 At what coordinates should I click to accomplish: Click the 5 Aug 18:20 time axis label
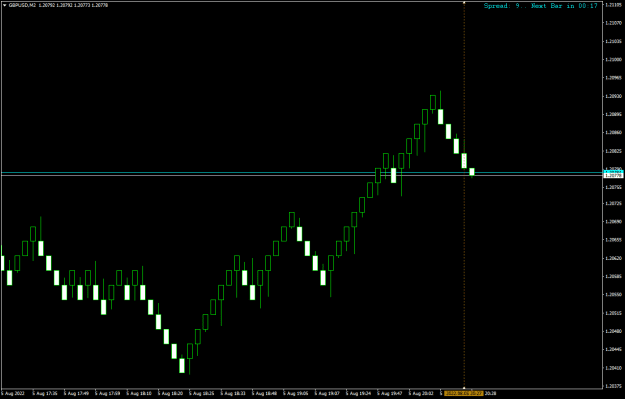171,393
